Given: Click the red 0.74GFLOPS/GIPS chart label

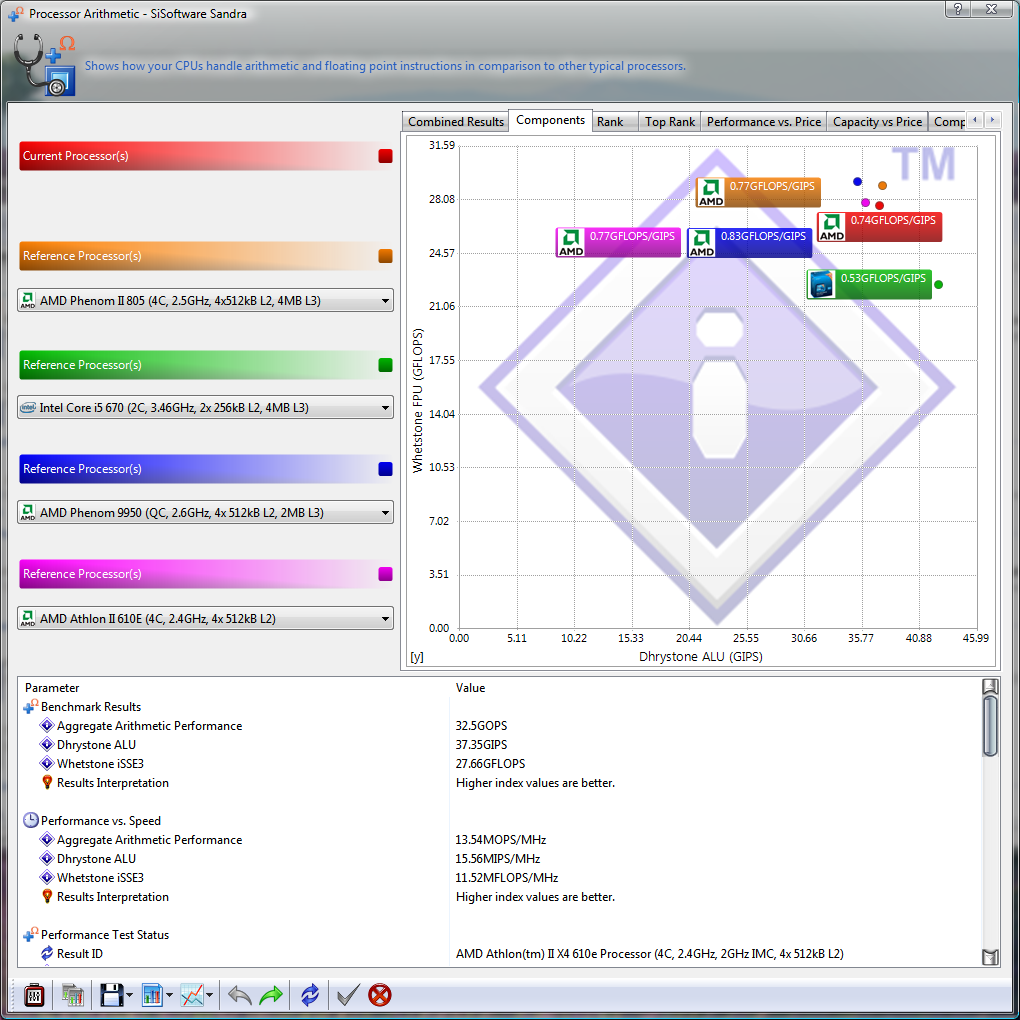Looking at the screenshot, I should (879, 227).
